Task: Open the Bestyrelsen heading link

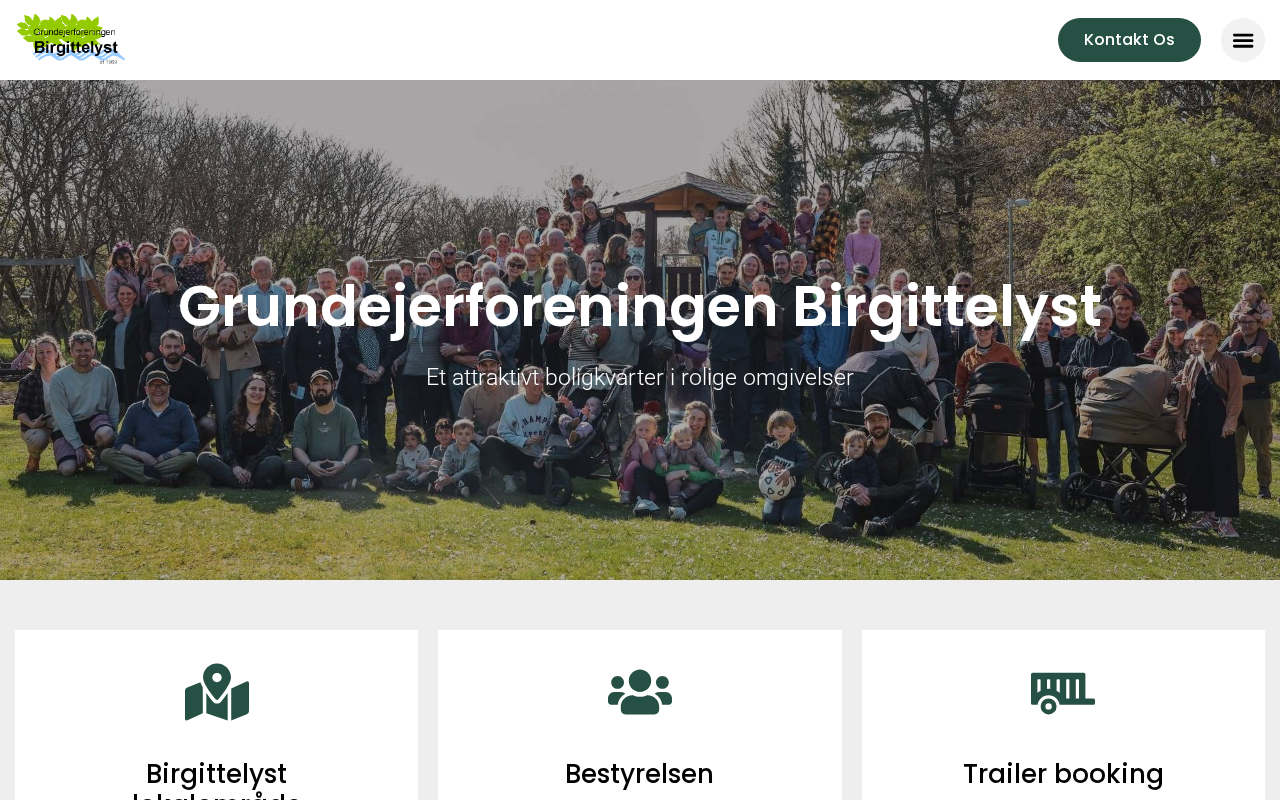Action: click(x=639, y=774)
